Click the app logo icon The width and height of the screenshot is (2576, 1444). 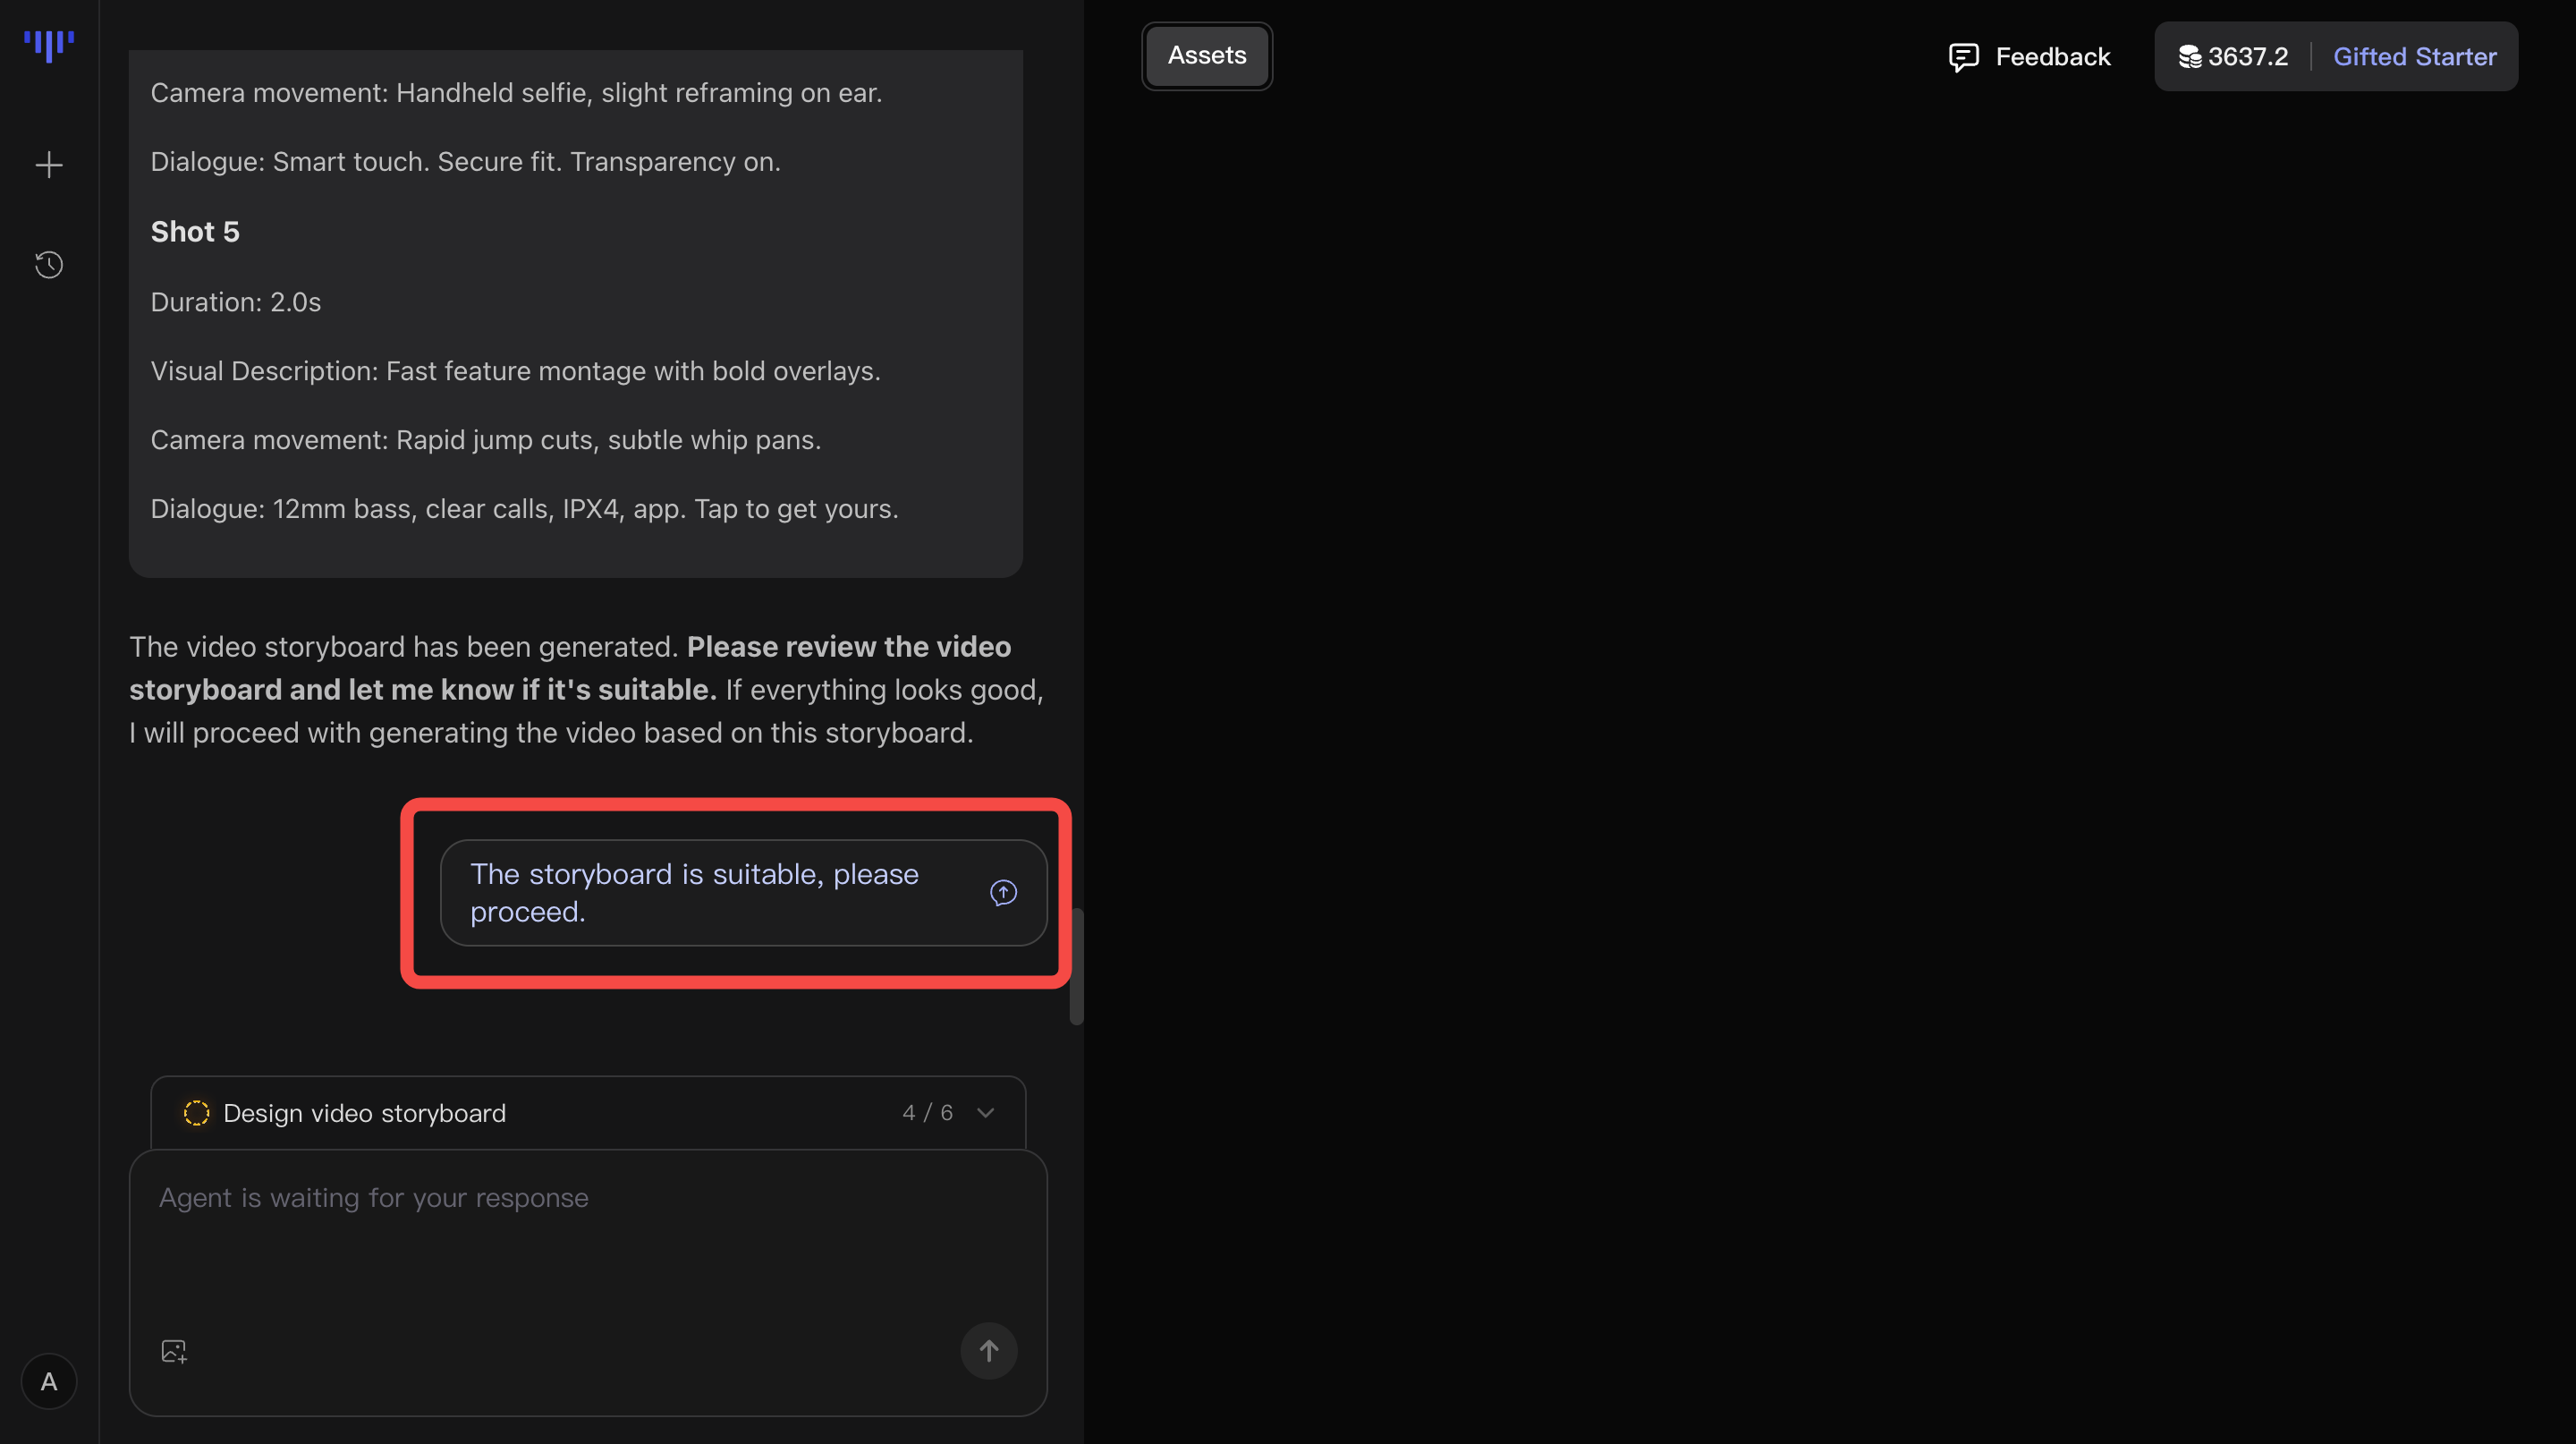(x=48, y=45)
